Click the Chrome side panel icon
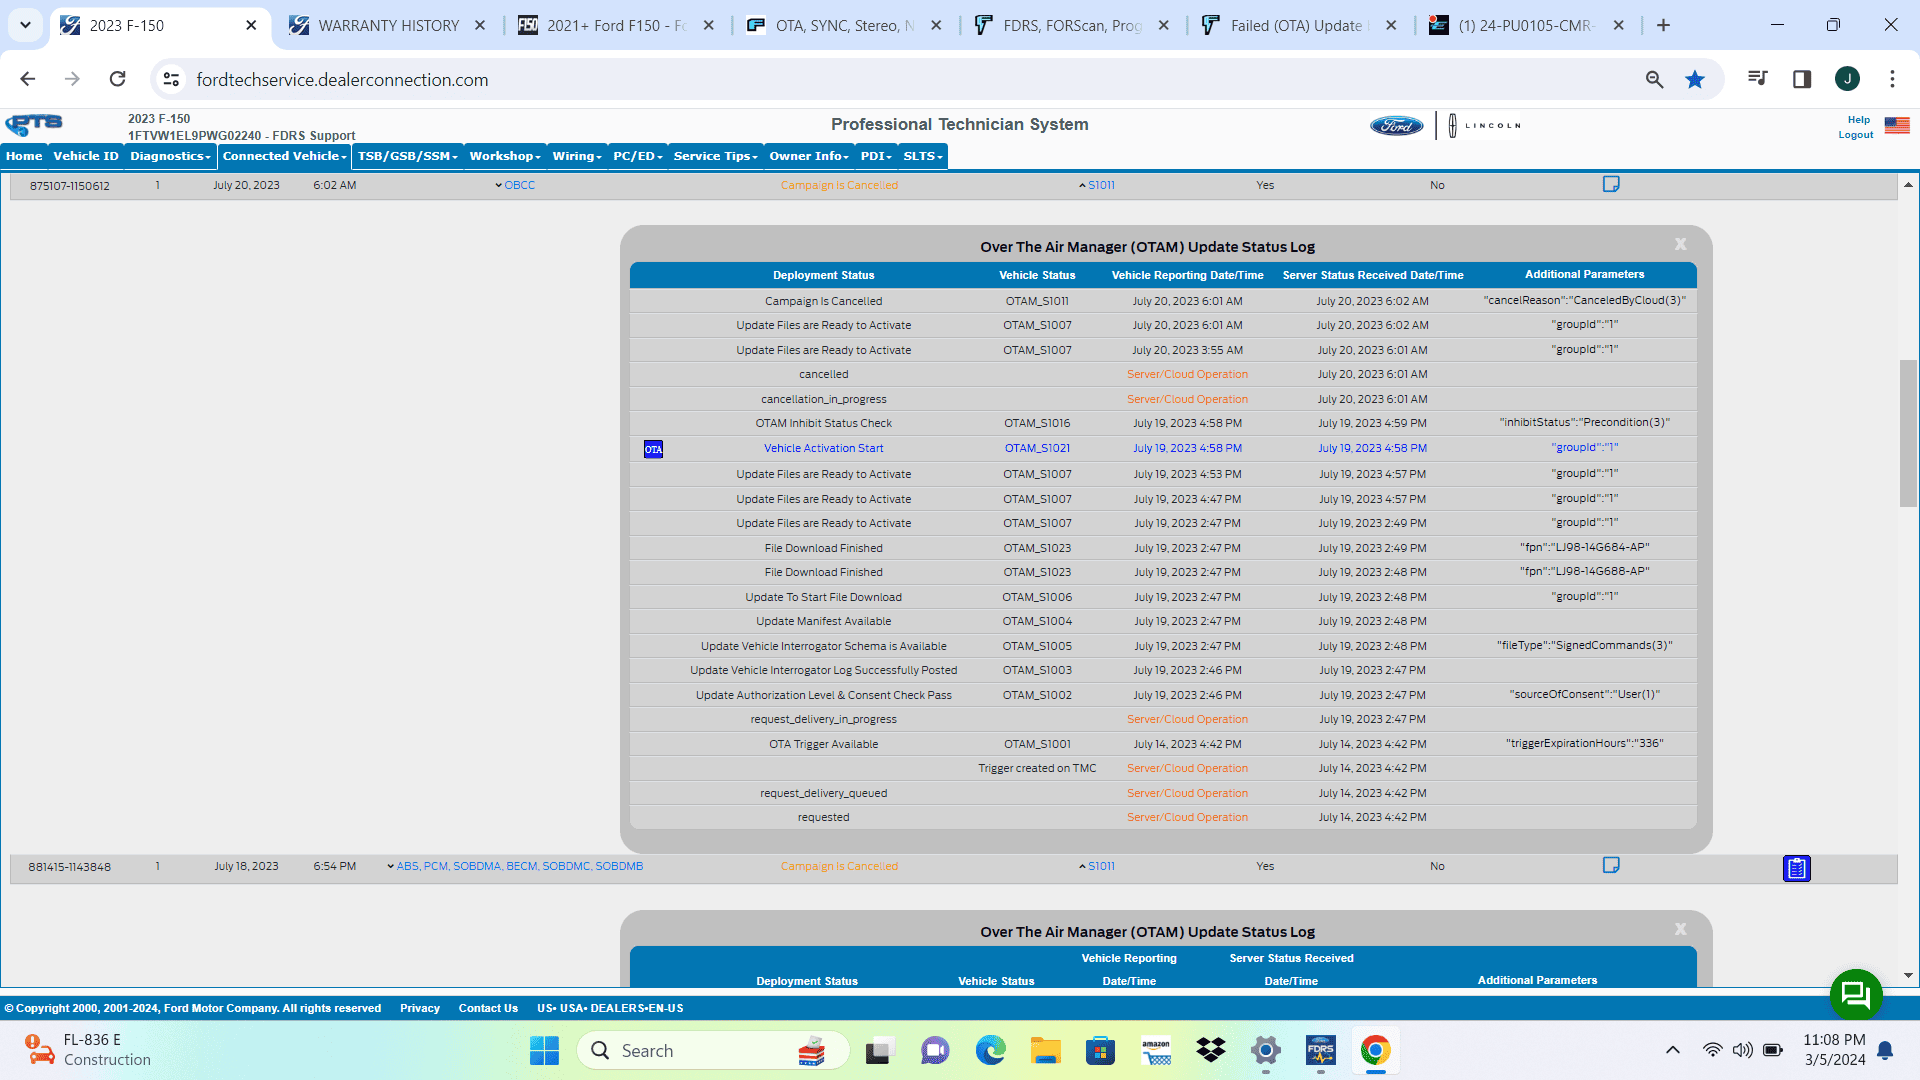1920x1080 pixels. pos(1801,80)
